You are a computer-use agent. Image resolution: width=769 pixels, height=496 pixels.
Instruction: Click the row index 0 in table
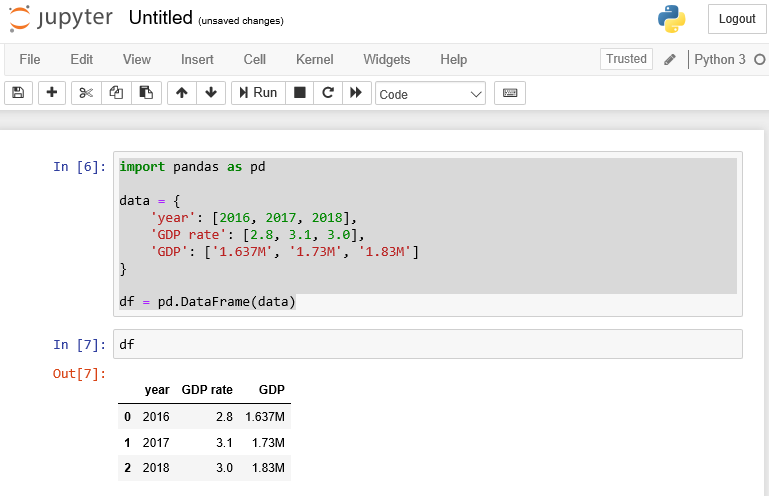128,417
